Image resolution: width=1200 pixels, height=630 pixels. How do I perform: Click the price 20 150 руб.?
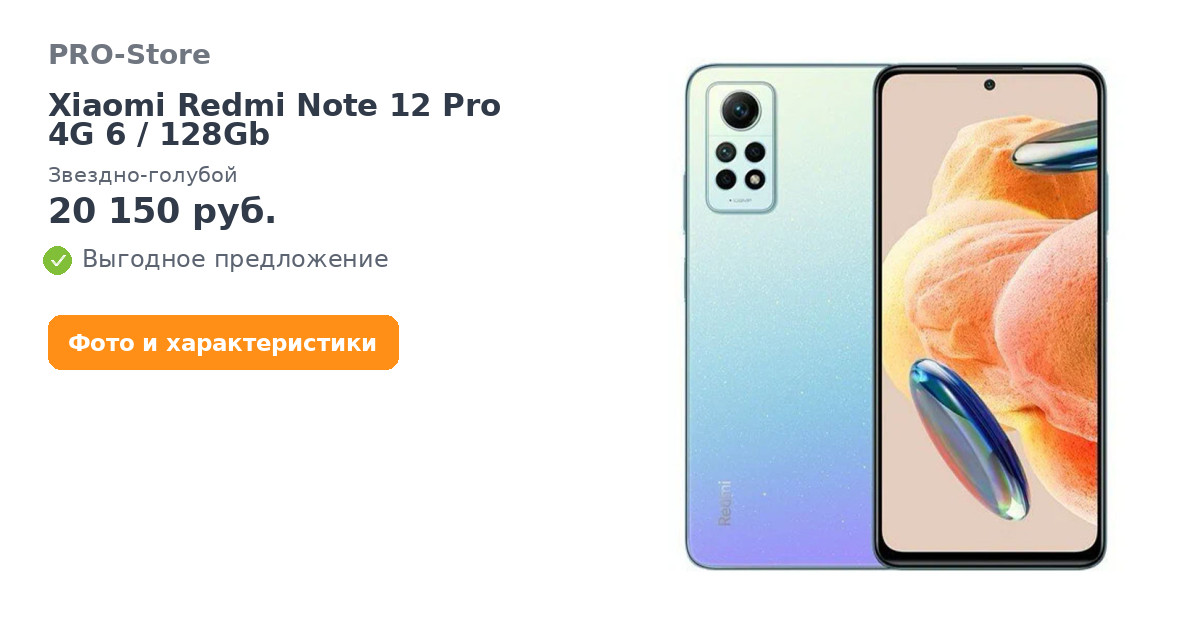pos(162,211)
